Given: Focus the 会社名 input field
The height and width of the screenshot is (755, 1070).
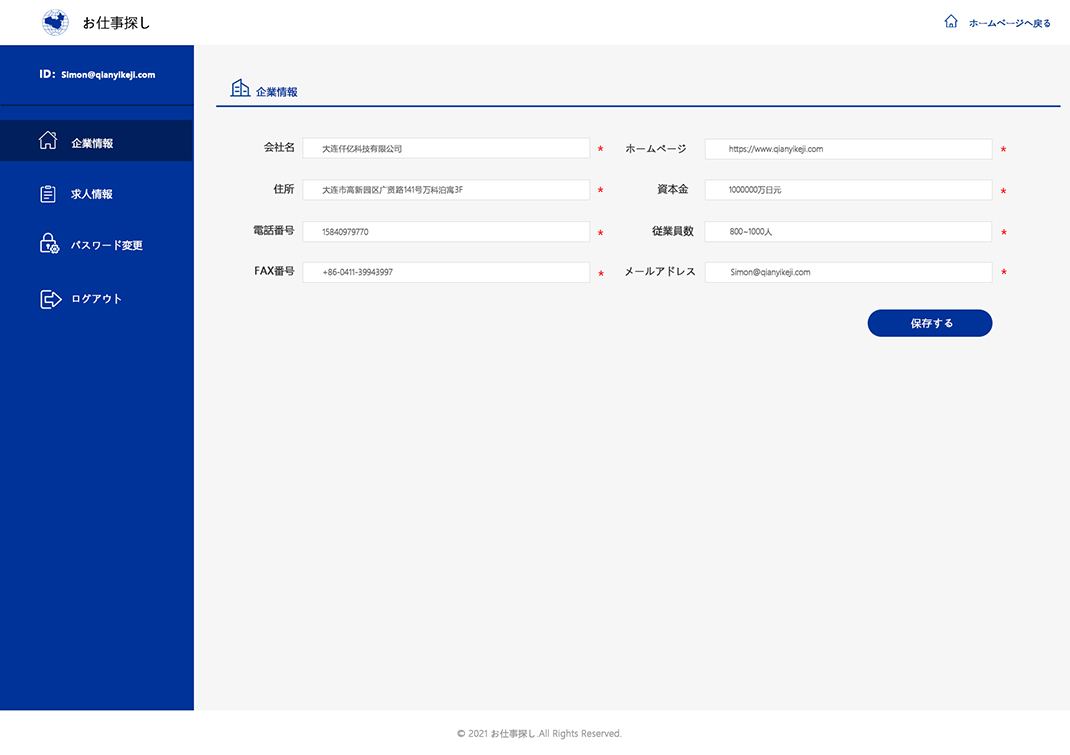Looking at the screenshot, I should tap(446, 148).
